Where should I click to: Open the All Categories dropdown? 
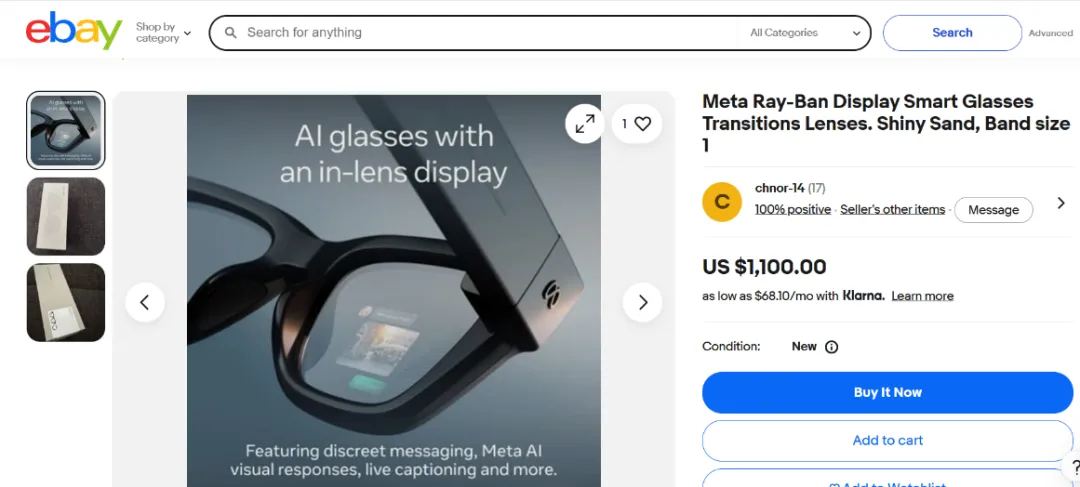point(804,32)
